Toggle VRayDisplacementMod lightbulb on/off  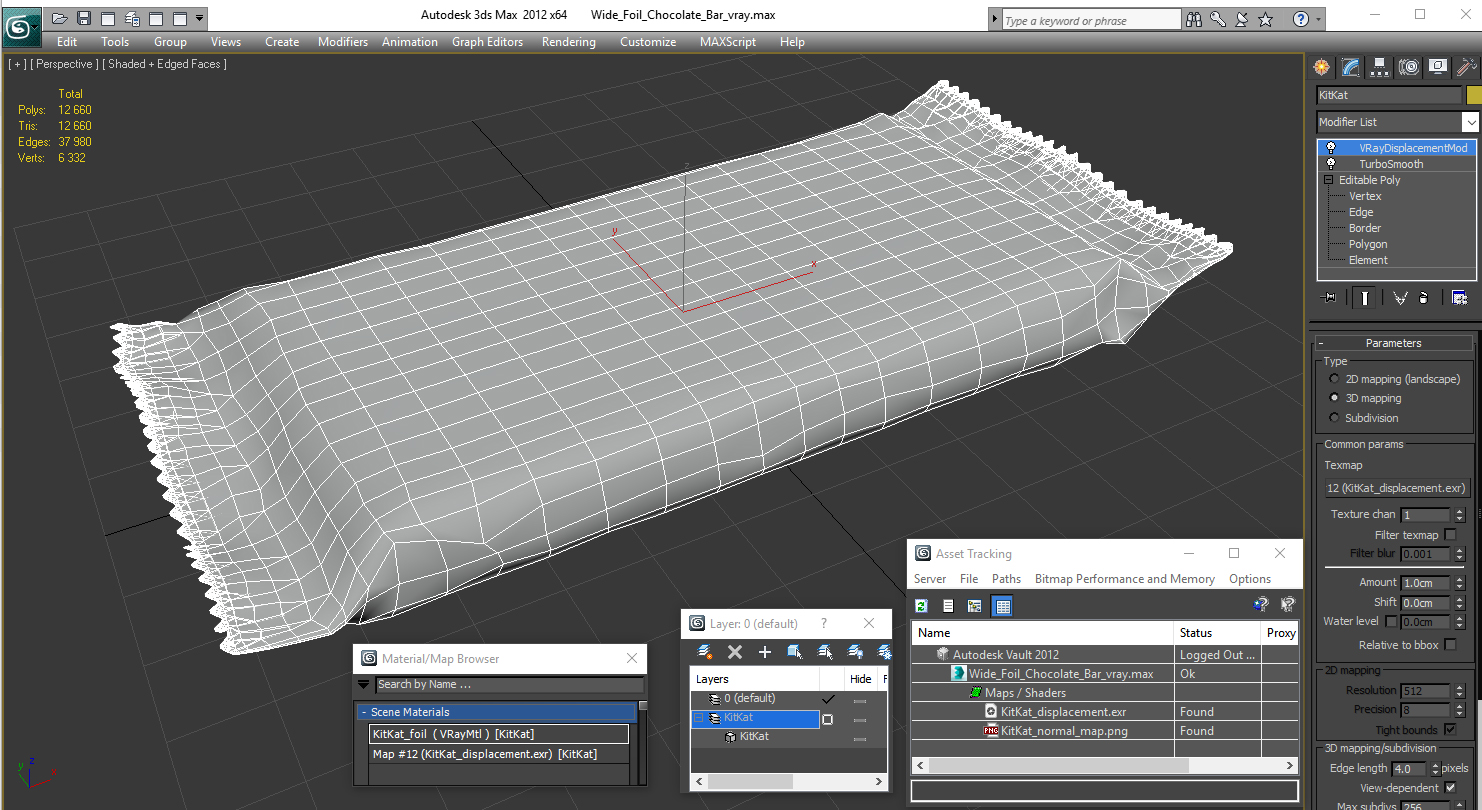(1331, 148)
